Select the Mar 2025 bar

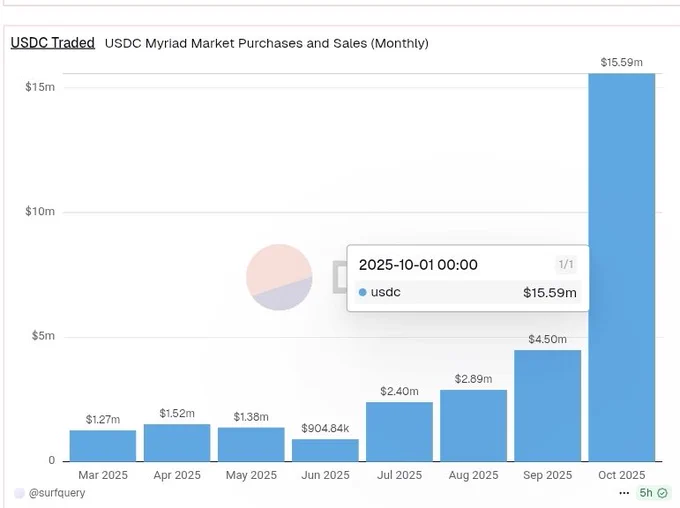pyautogui.click(x=103, y=446)
